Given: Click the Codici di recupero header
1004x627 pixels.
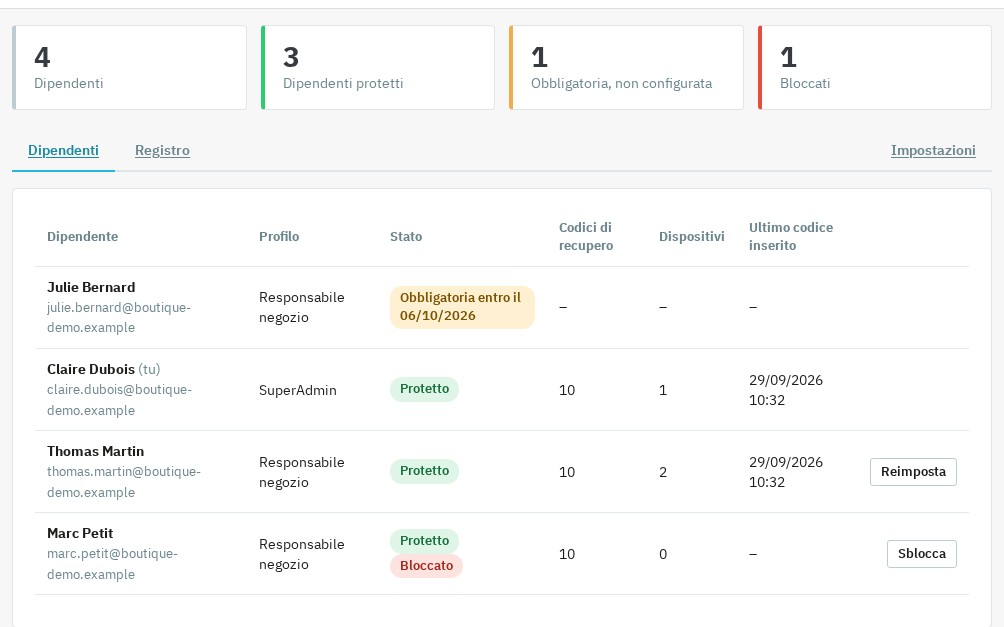Looking at the screenshot, I should [x=586, y=236].
